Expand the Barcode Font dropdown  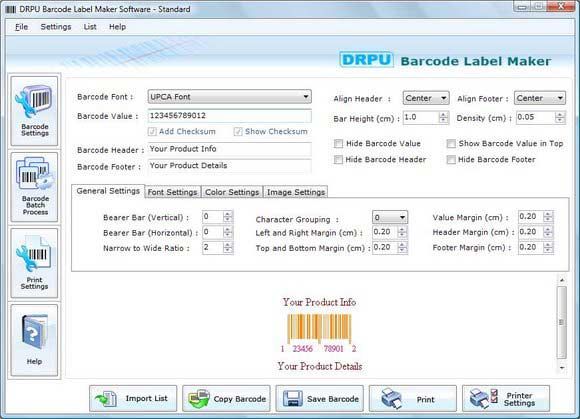click(x=229, y=97)
